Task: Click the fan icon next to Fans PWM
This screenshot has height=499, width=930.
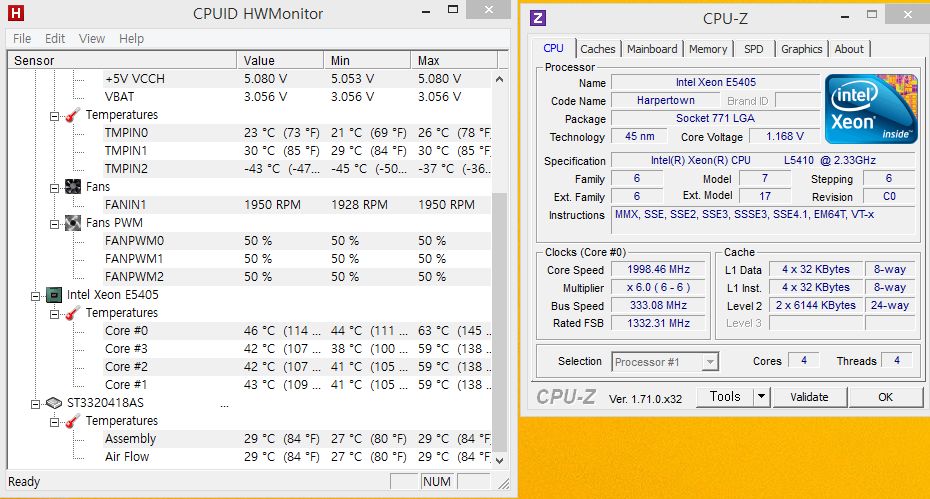Action: pyautogui.click(x=72, y=223)
